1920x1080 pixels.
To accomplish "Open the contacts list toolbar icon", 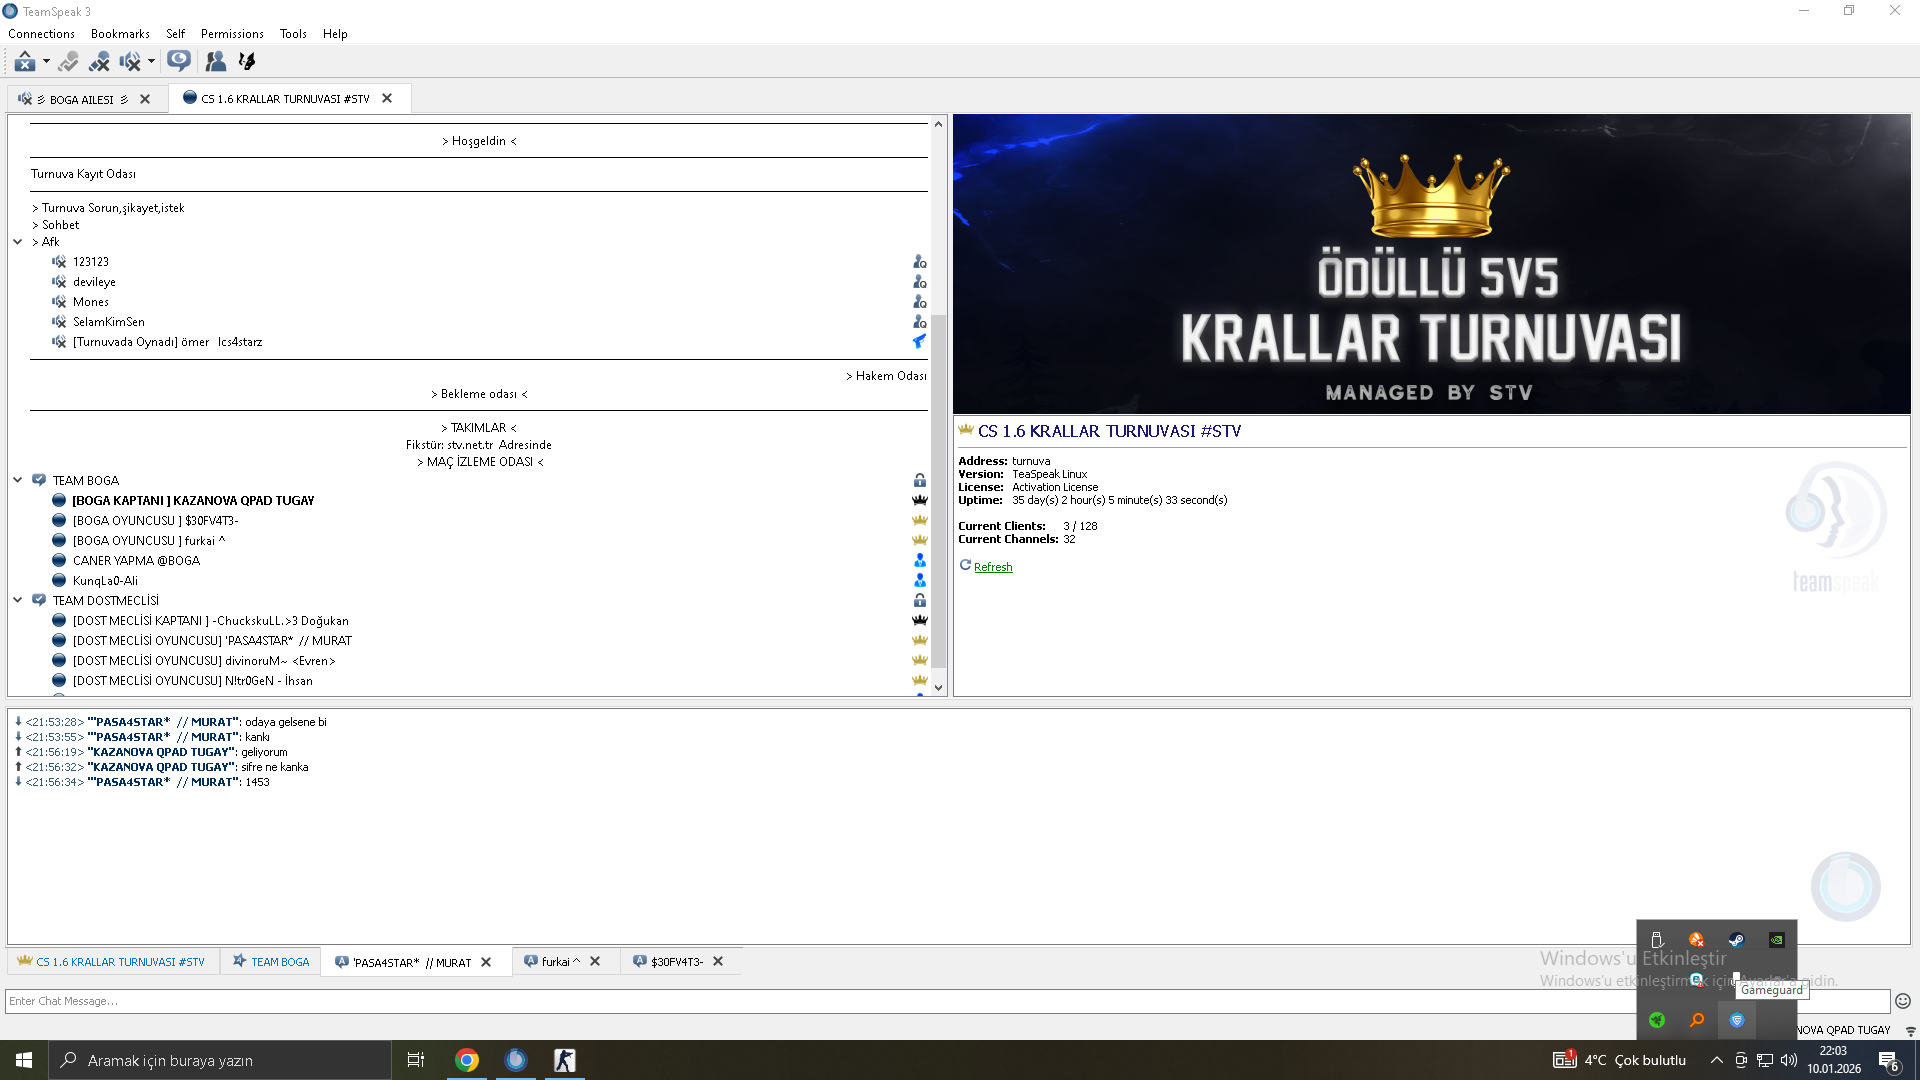I will pos(215,62).
